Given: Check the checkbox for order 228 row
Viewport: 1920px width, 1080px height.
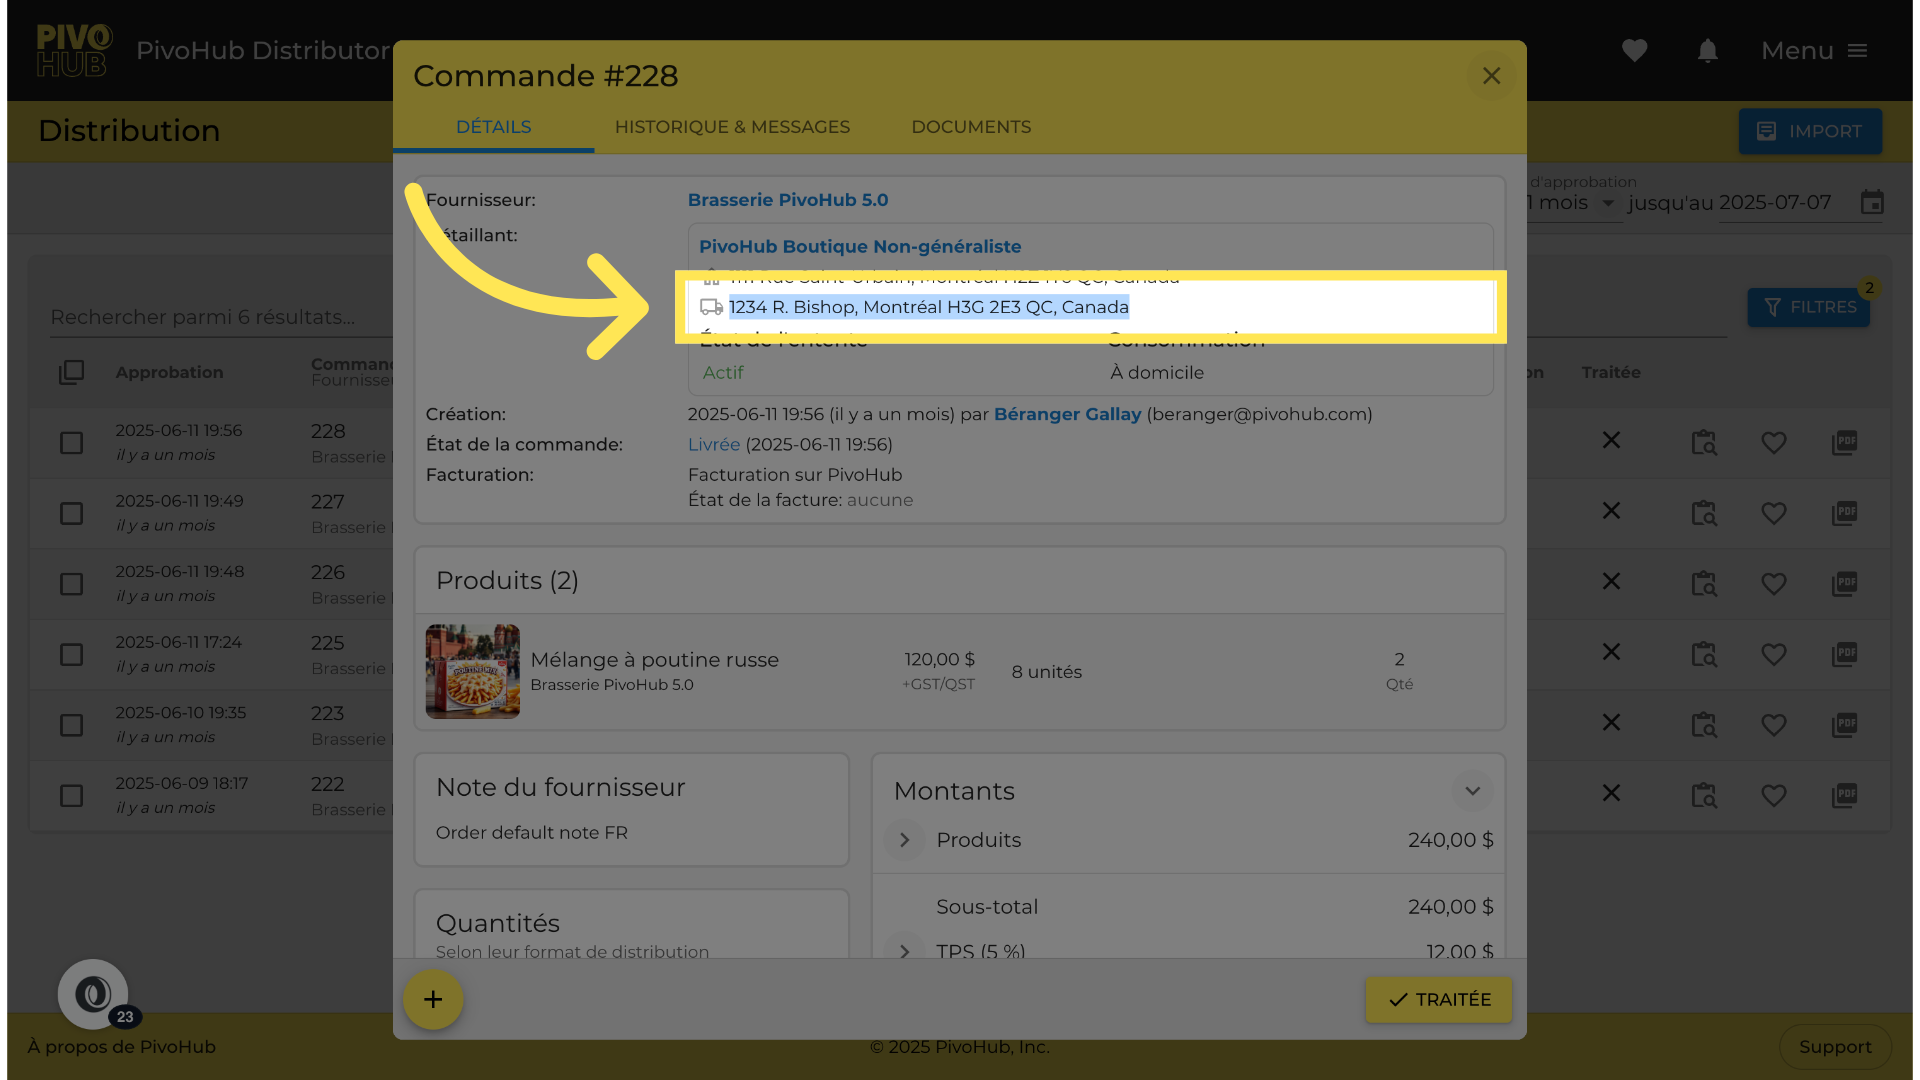Looking at the screenshot, I should (71, 442).
